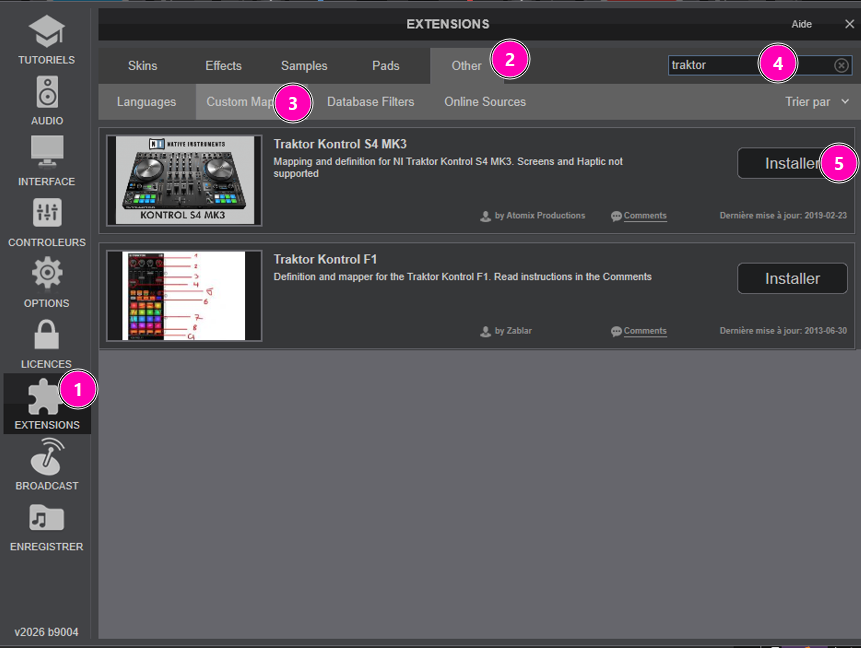Viewport: 861px width, 648px height.
Task: Open Options gear icon
Action: (x=46, y=274)
